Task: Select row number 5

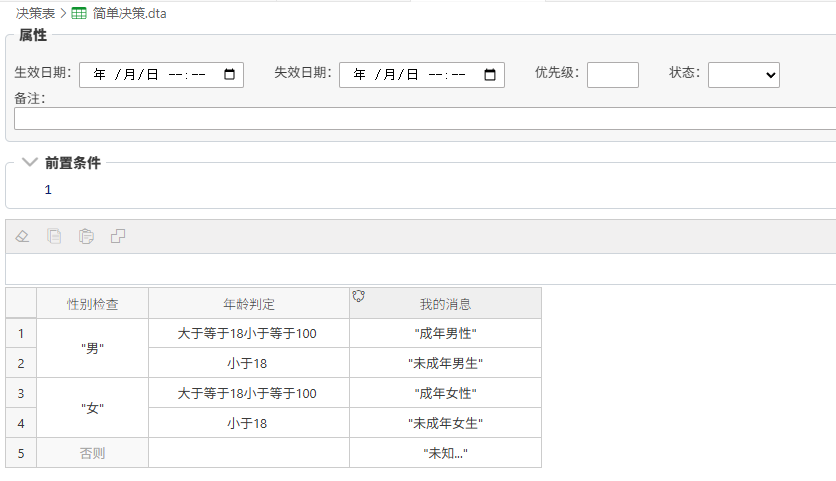Action: point(21,453)
